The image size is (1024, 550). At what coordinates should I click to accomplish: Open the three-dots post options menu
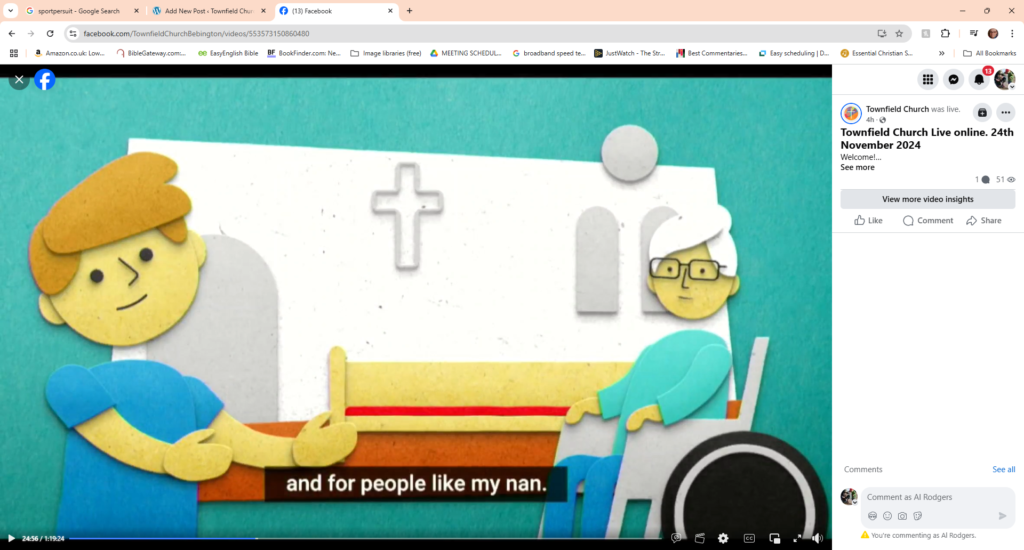[1006, 112]
